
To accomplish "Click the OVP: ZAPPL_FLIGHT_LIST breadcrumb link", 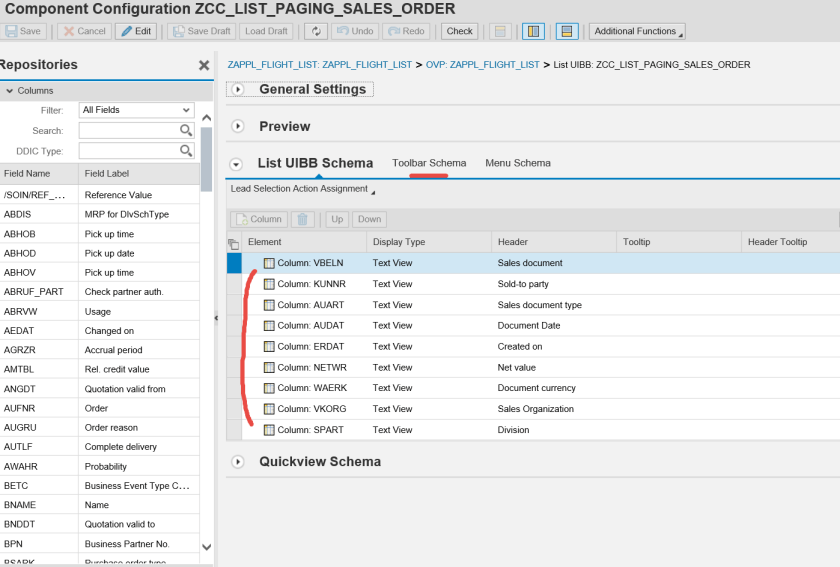I will pos(482,65).
